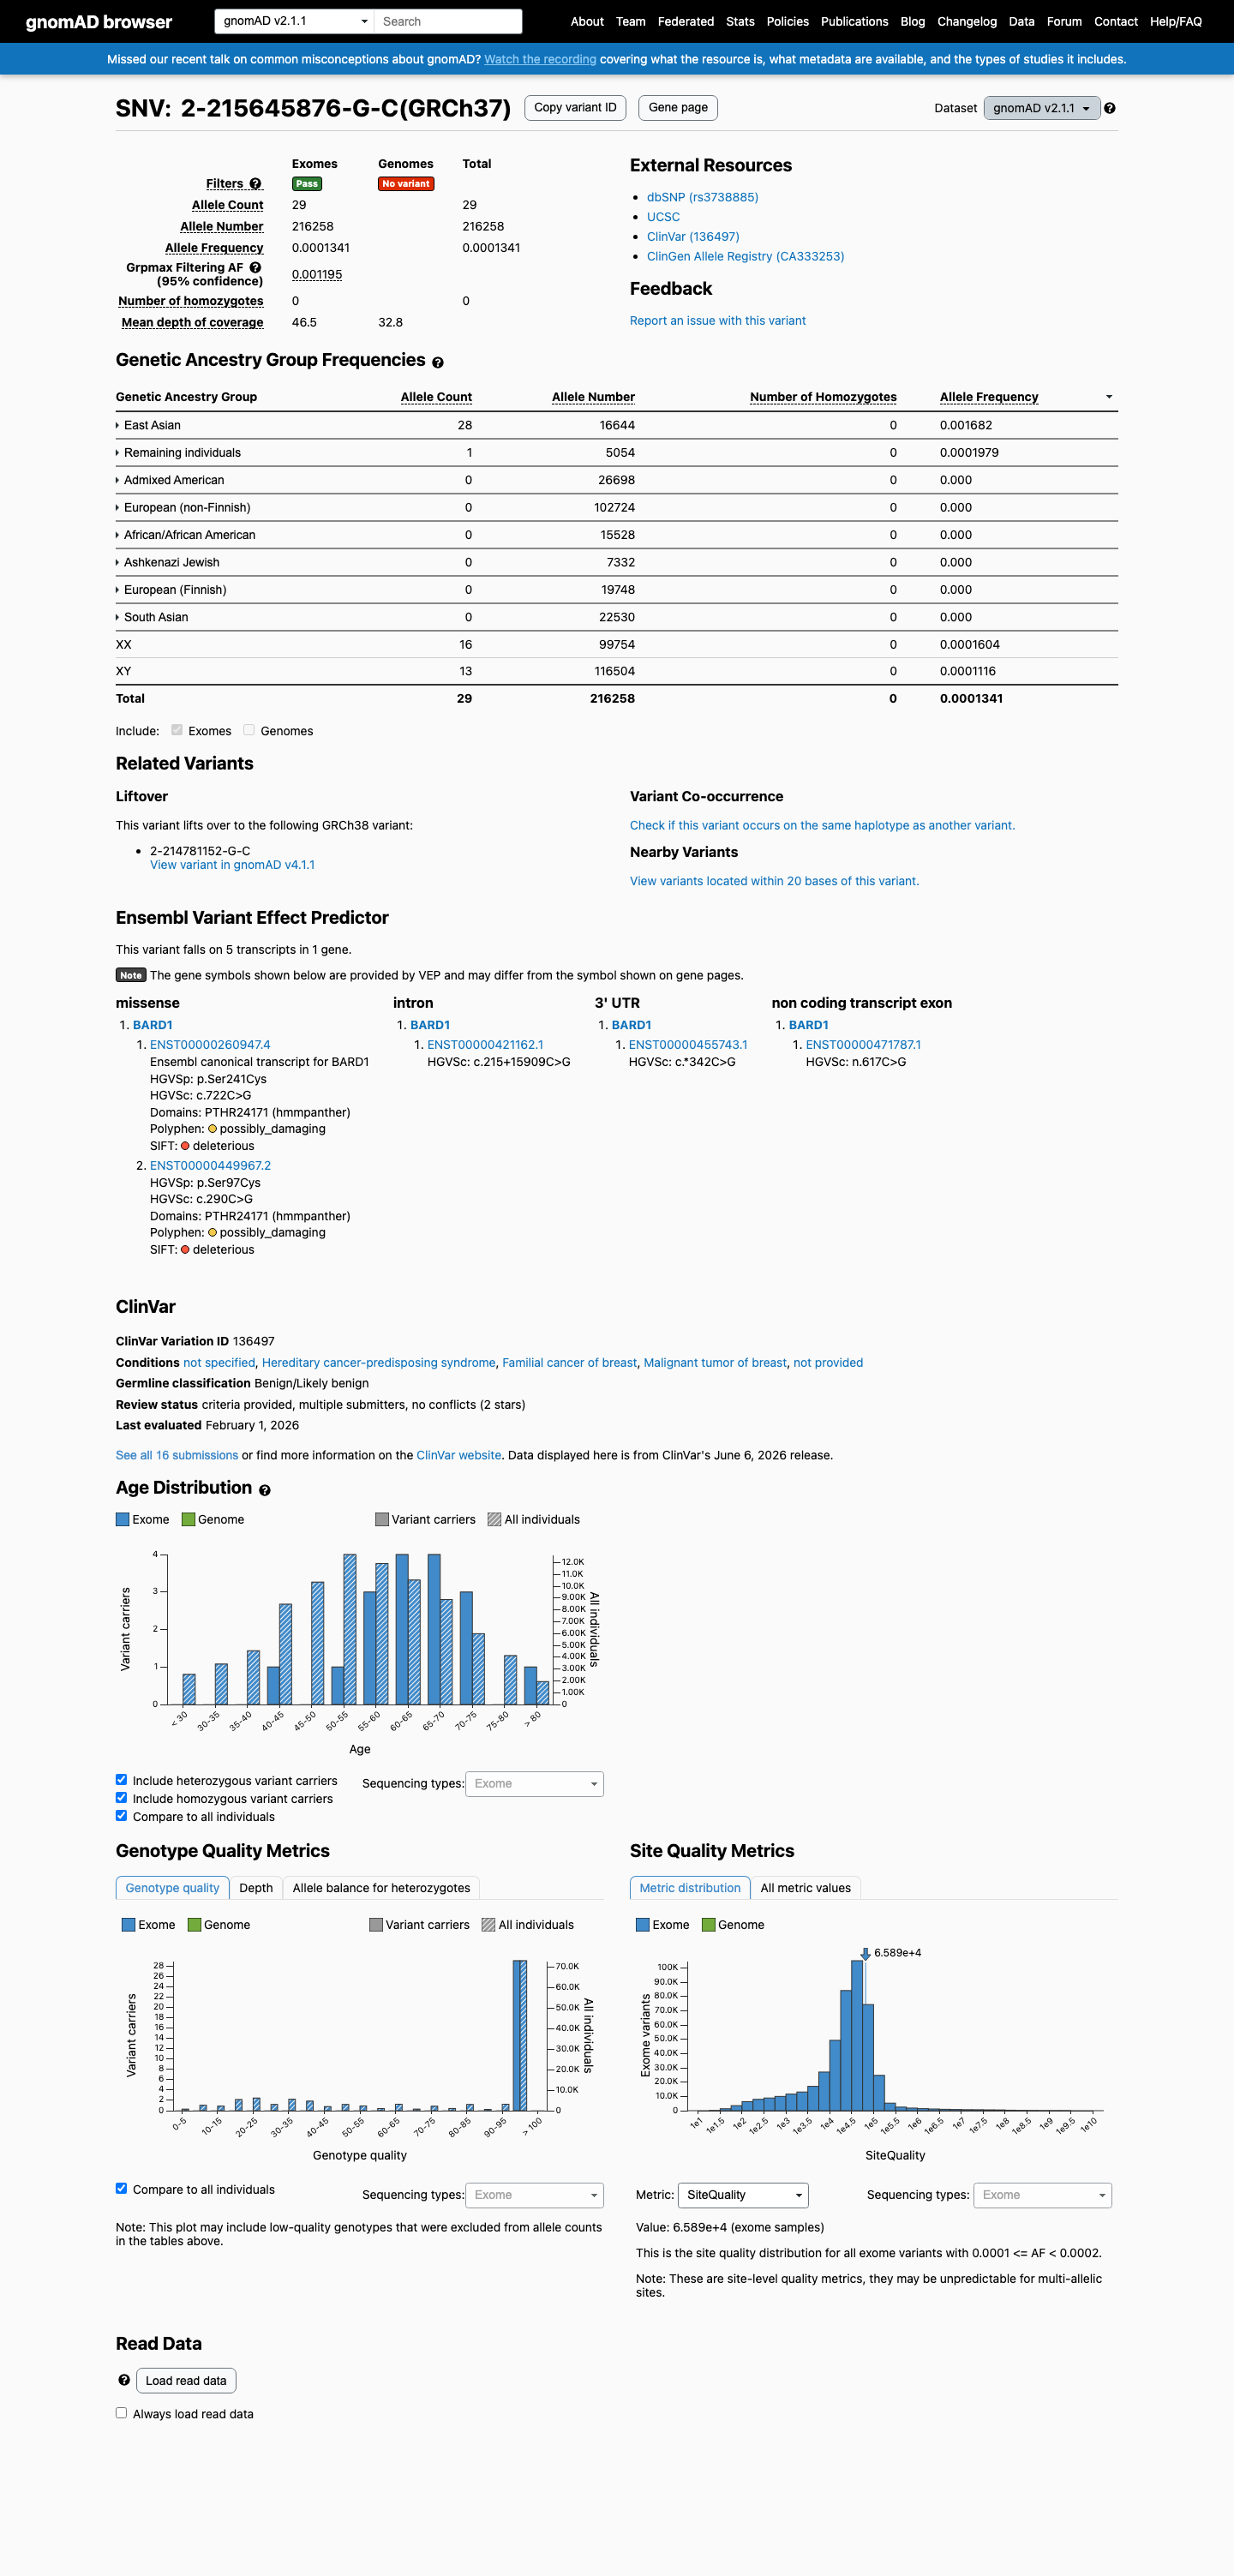The image size is (1234, 2576).
Task: Click the Watch the recording banner link
Action: (x=540, y=59)
